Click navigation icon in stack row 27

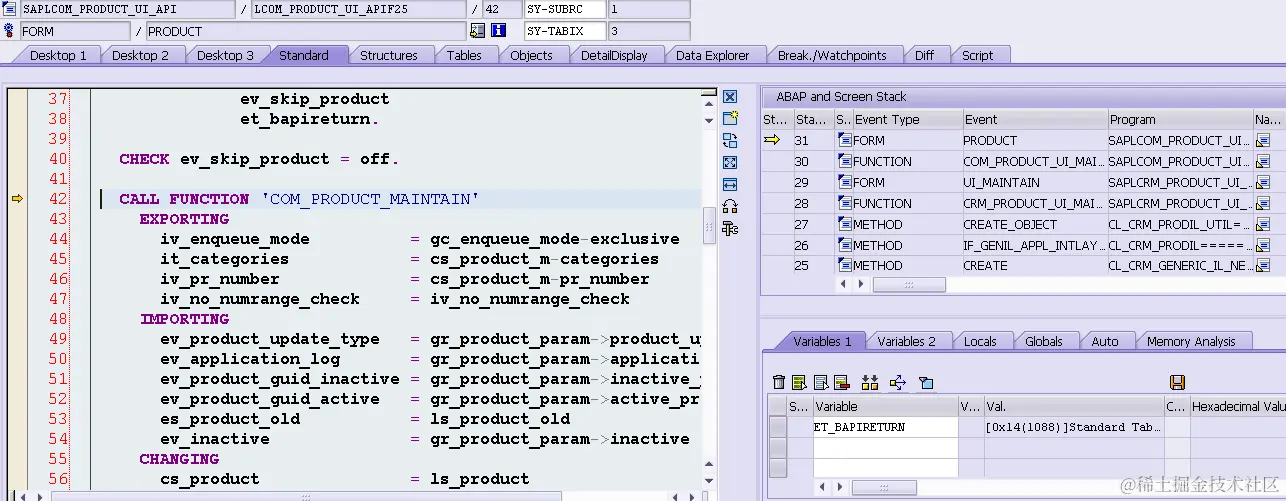1262,225
